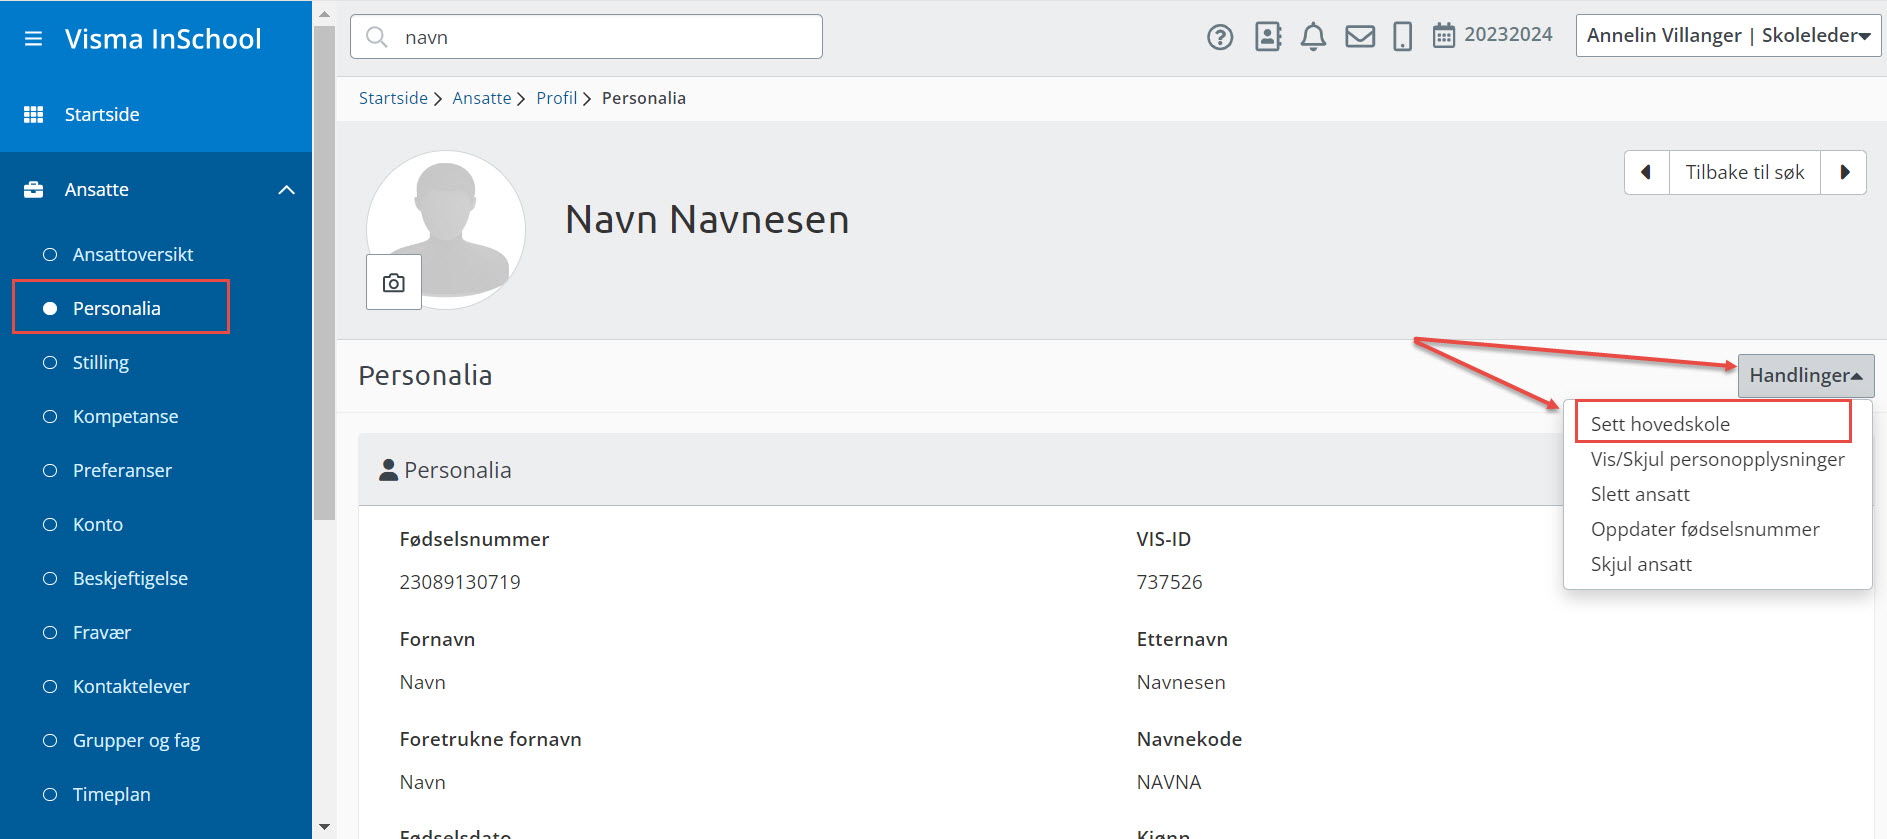Open Kontaktelever in the sidebar

click(130, 686)
